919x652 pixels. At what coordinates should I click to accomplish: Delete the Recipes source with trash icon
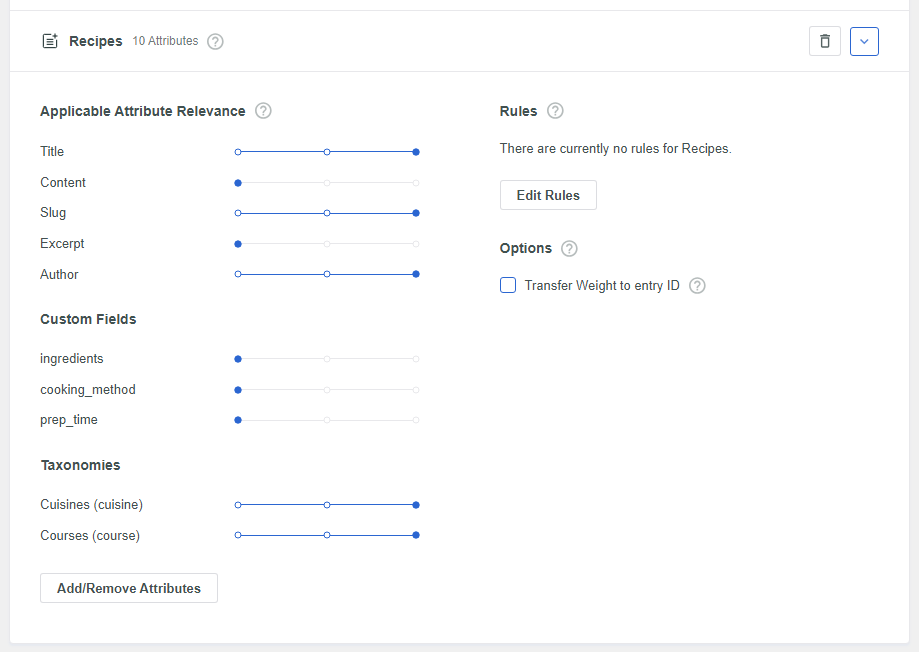825,42
